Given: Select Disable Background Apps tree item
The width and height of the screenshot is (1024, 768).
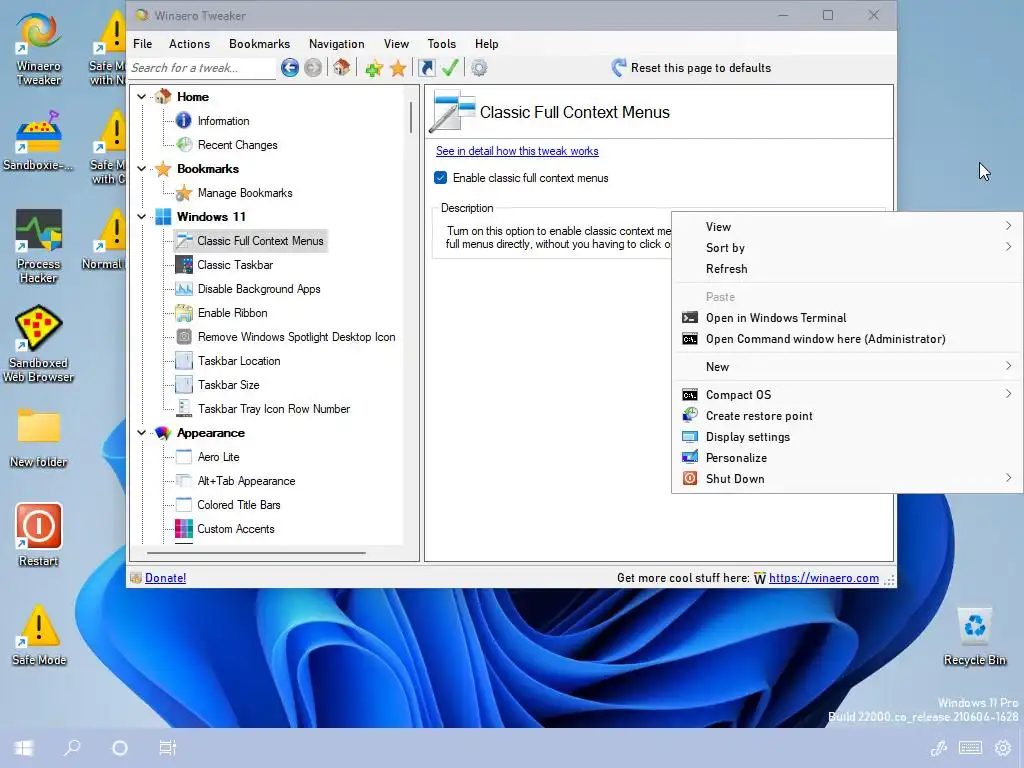Looking at the screenshot, I should [259, 289].
